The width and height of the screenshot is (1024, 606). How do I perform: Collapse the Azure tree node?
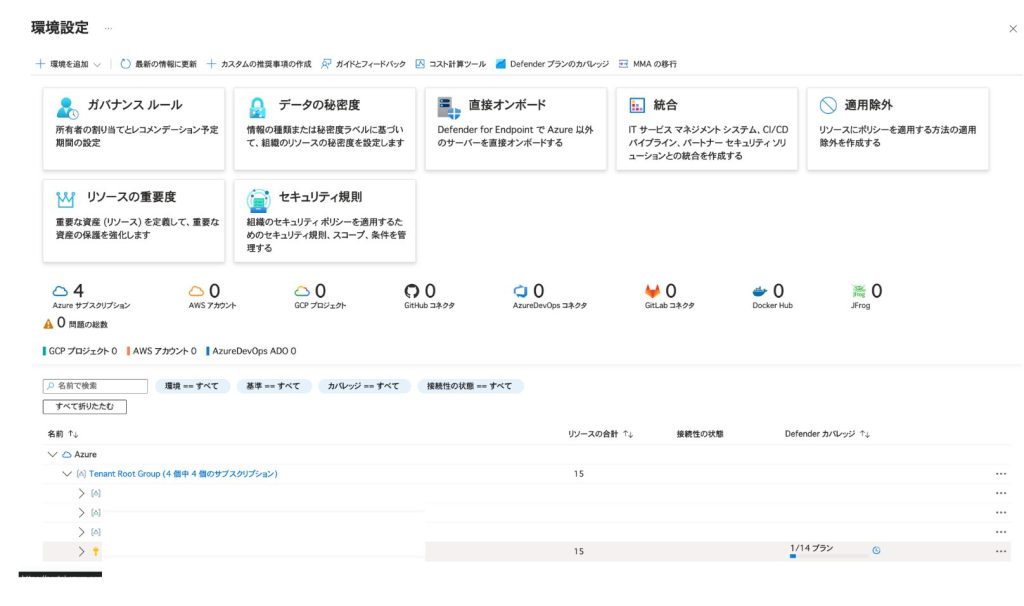53,454
